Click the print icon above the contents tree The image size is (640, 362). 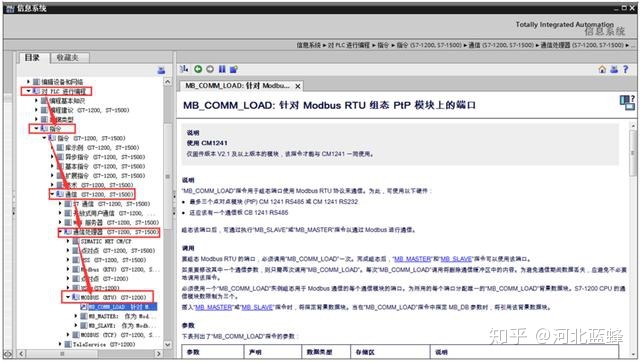pyautogui.click(x=161, y=71)
